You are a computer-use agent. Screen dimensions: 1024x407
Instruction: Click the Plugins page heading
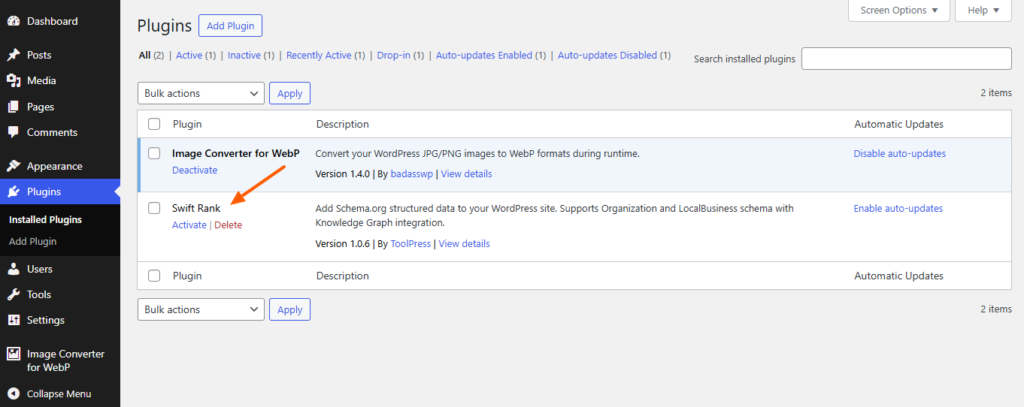[165, 26]
